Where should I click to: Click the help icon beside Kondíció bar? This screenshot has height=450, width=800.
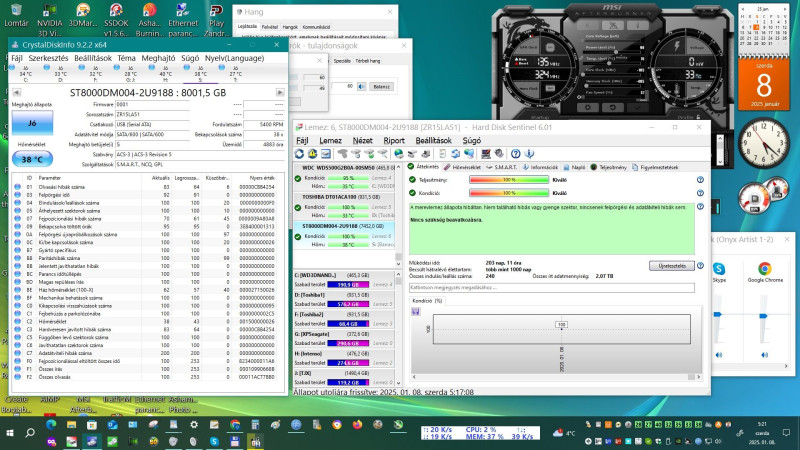pos(700,193)
